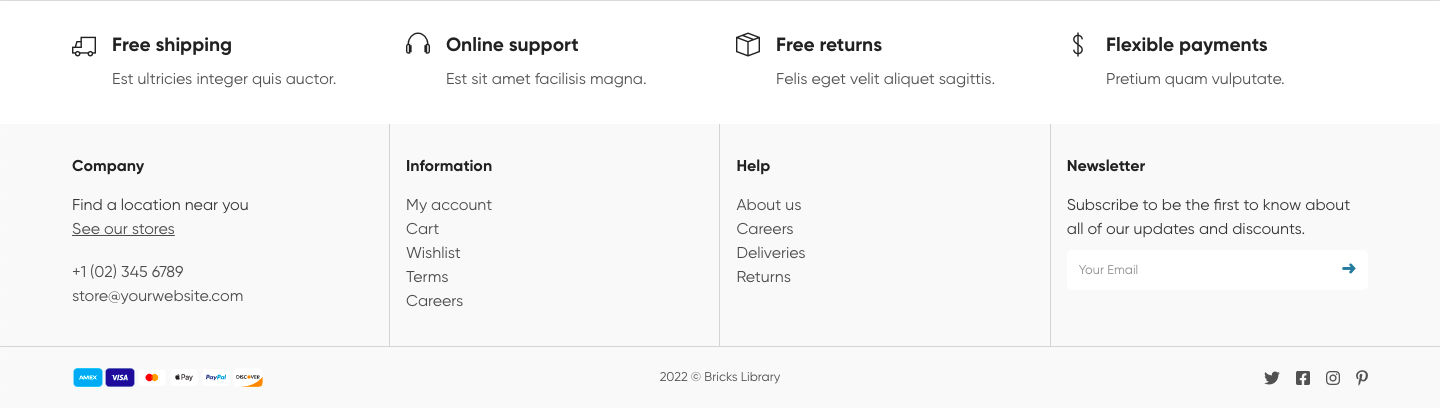Open the Returns help link
This screenshot has width=1440, height=408.
(764, 277)
